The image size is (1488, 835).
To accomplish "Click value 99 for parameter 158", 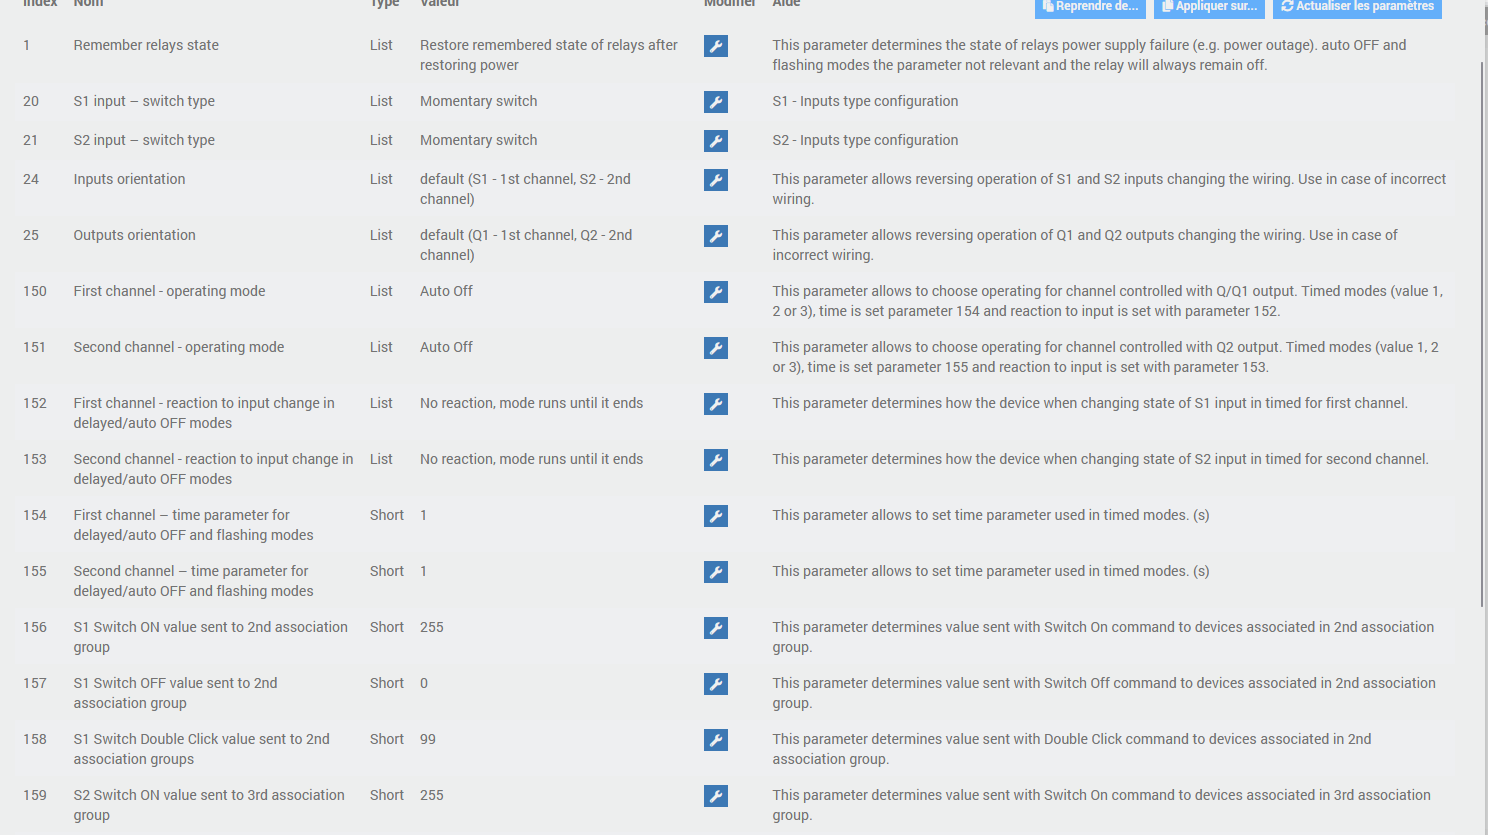I will point(428,739).
